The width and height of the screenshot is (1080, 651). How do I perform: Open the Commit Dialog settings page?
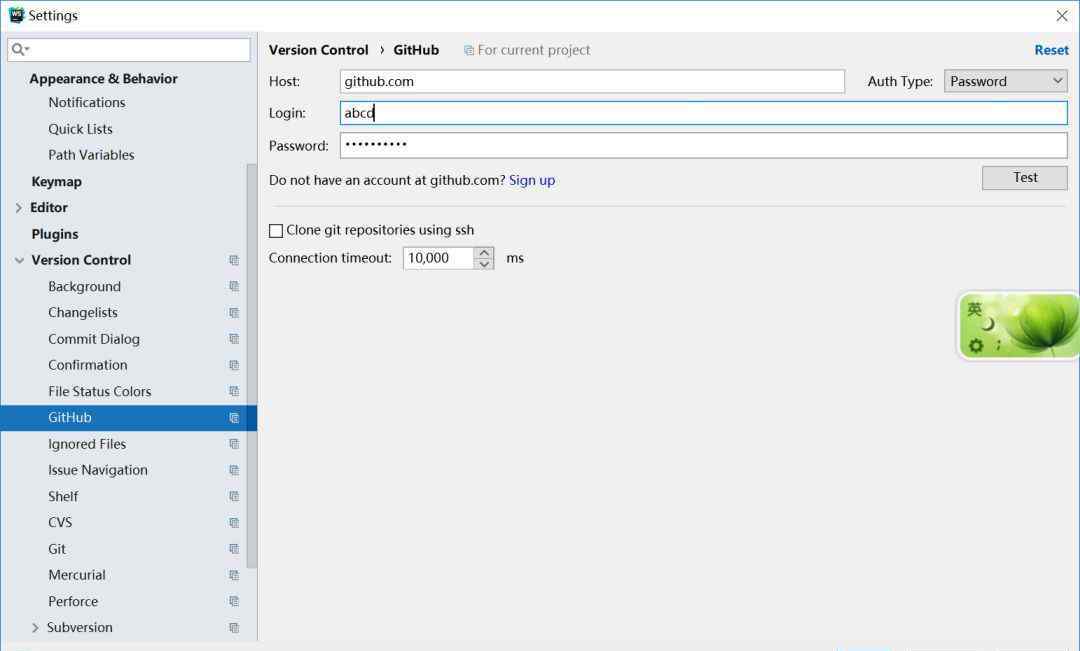[94, 339]
